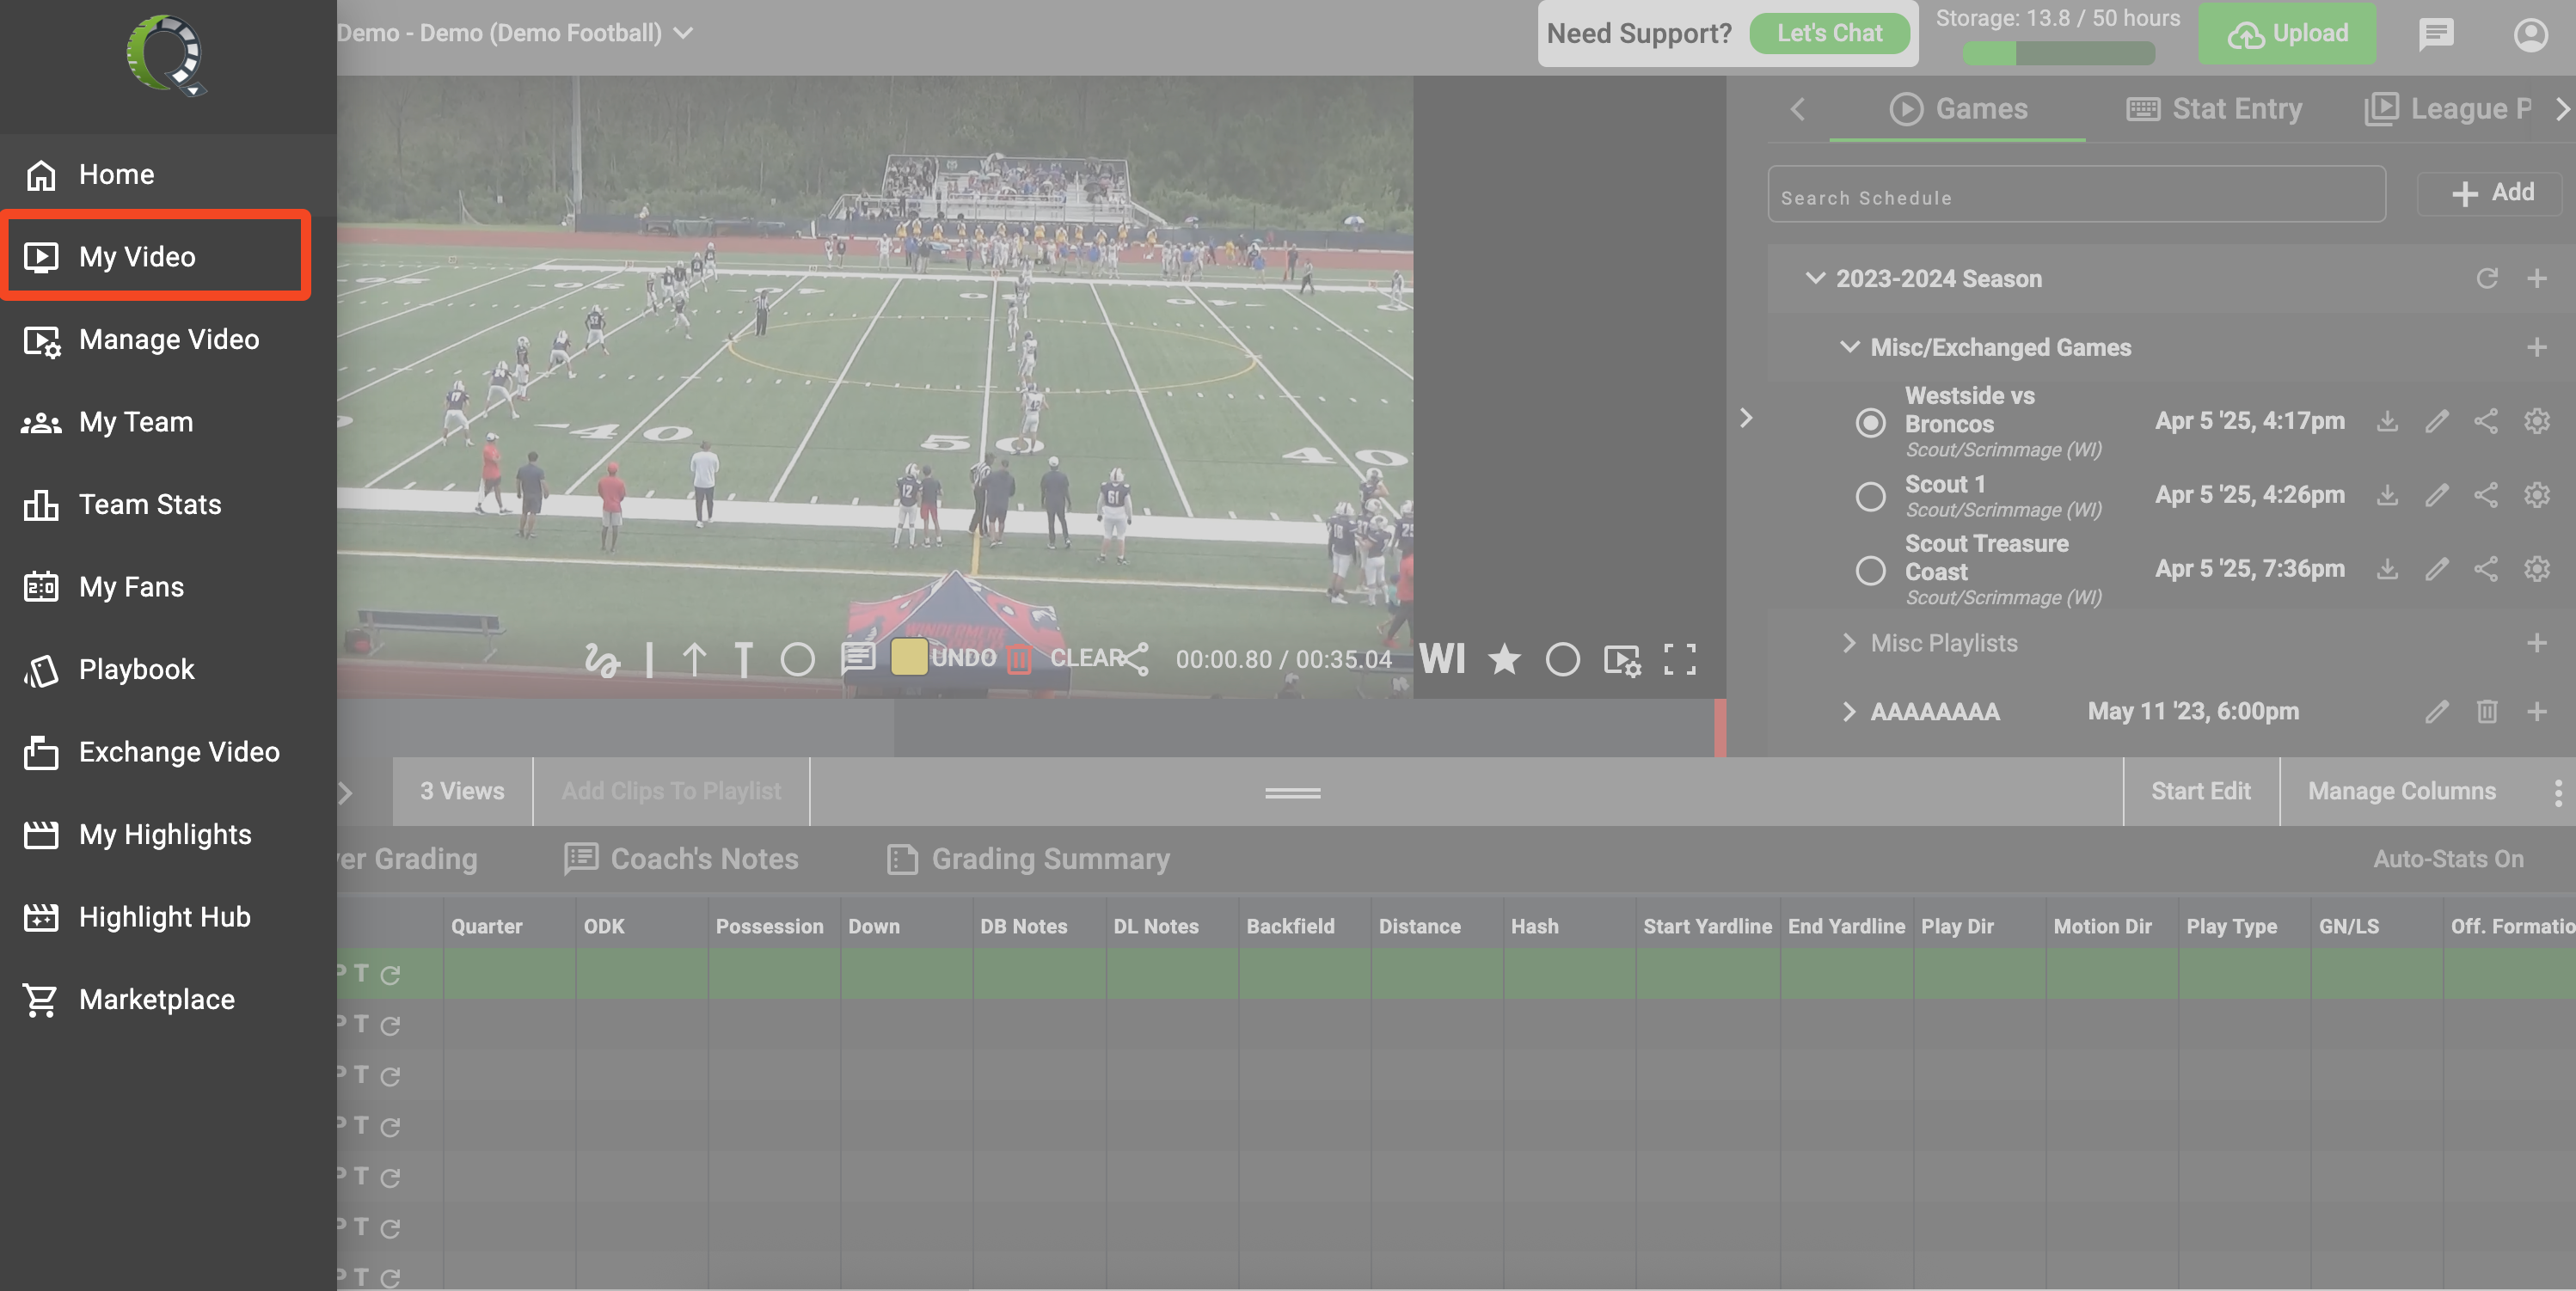This screenshot has height=1291, width=2576.
Task: Open My Fans section
Action: (x=168, y=586)
